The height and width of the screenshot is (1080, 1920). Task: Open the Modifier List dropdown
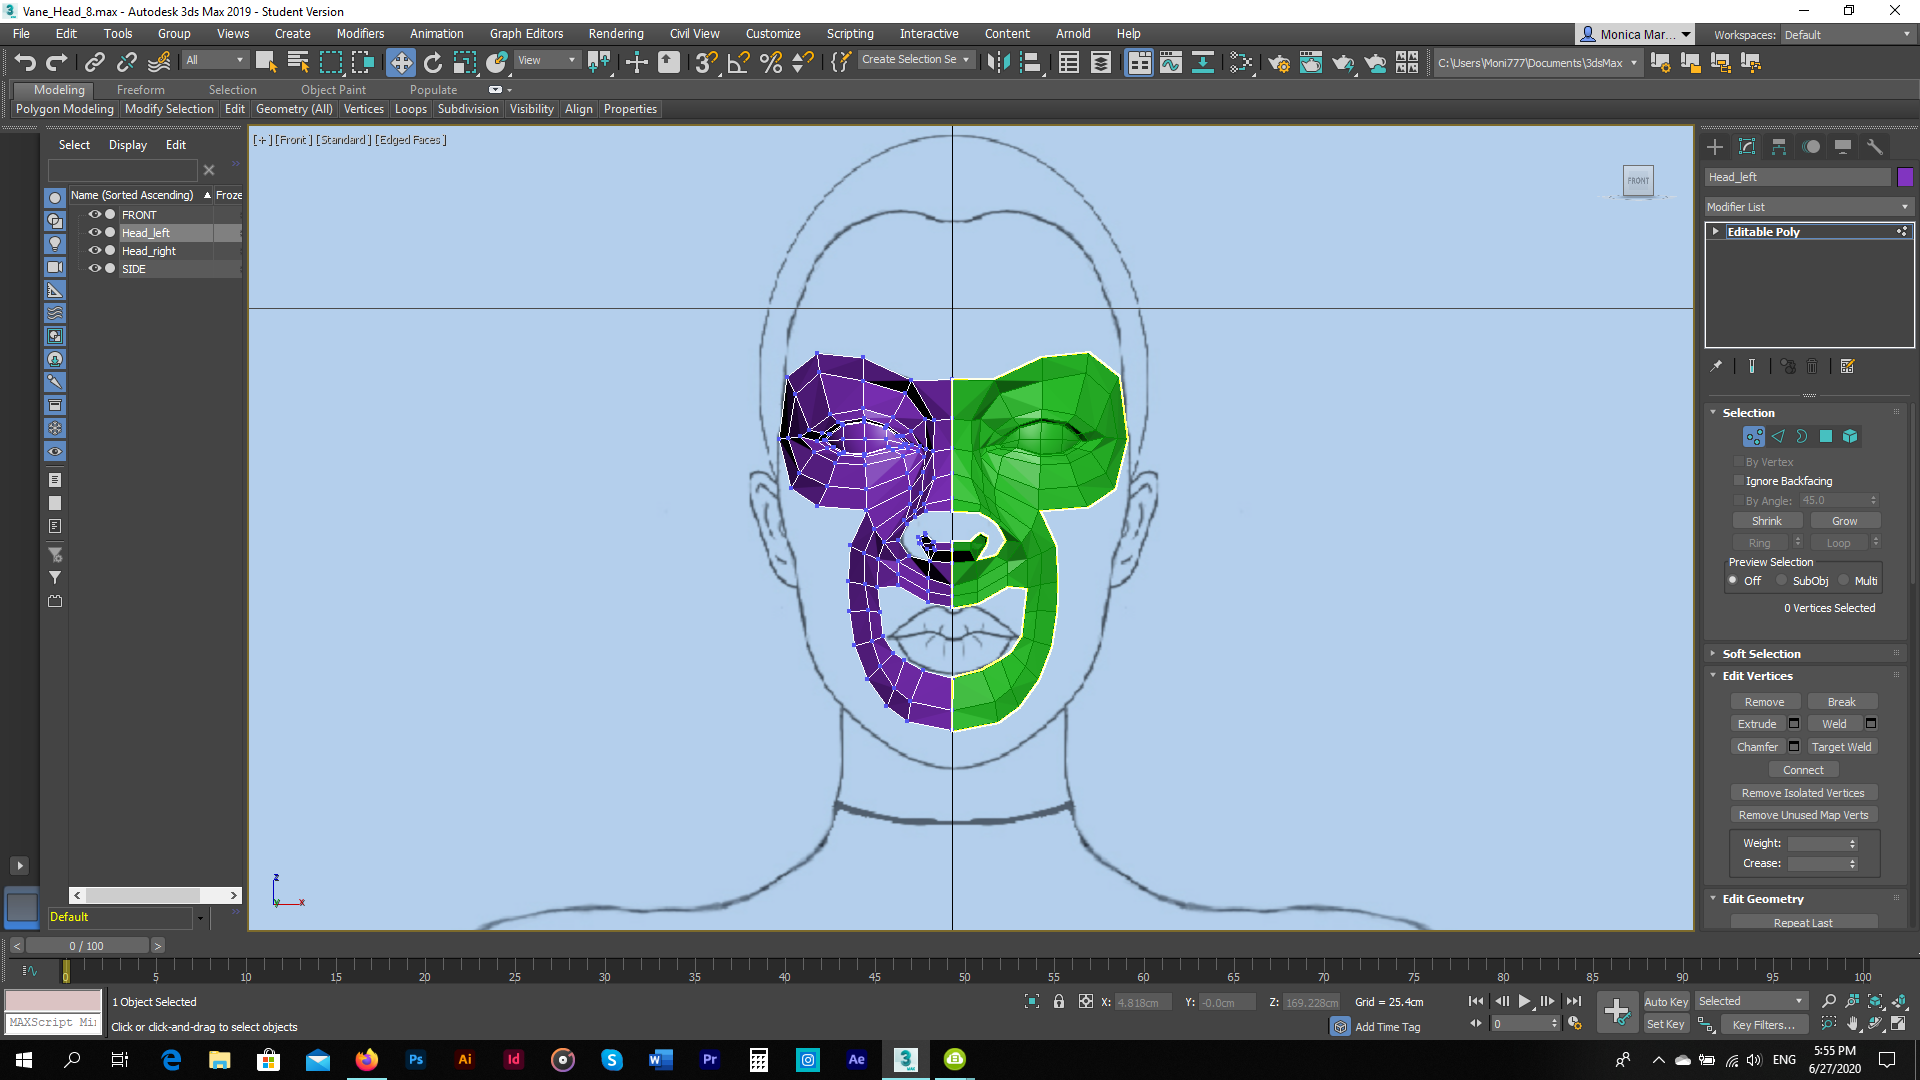point(1808,207)
